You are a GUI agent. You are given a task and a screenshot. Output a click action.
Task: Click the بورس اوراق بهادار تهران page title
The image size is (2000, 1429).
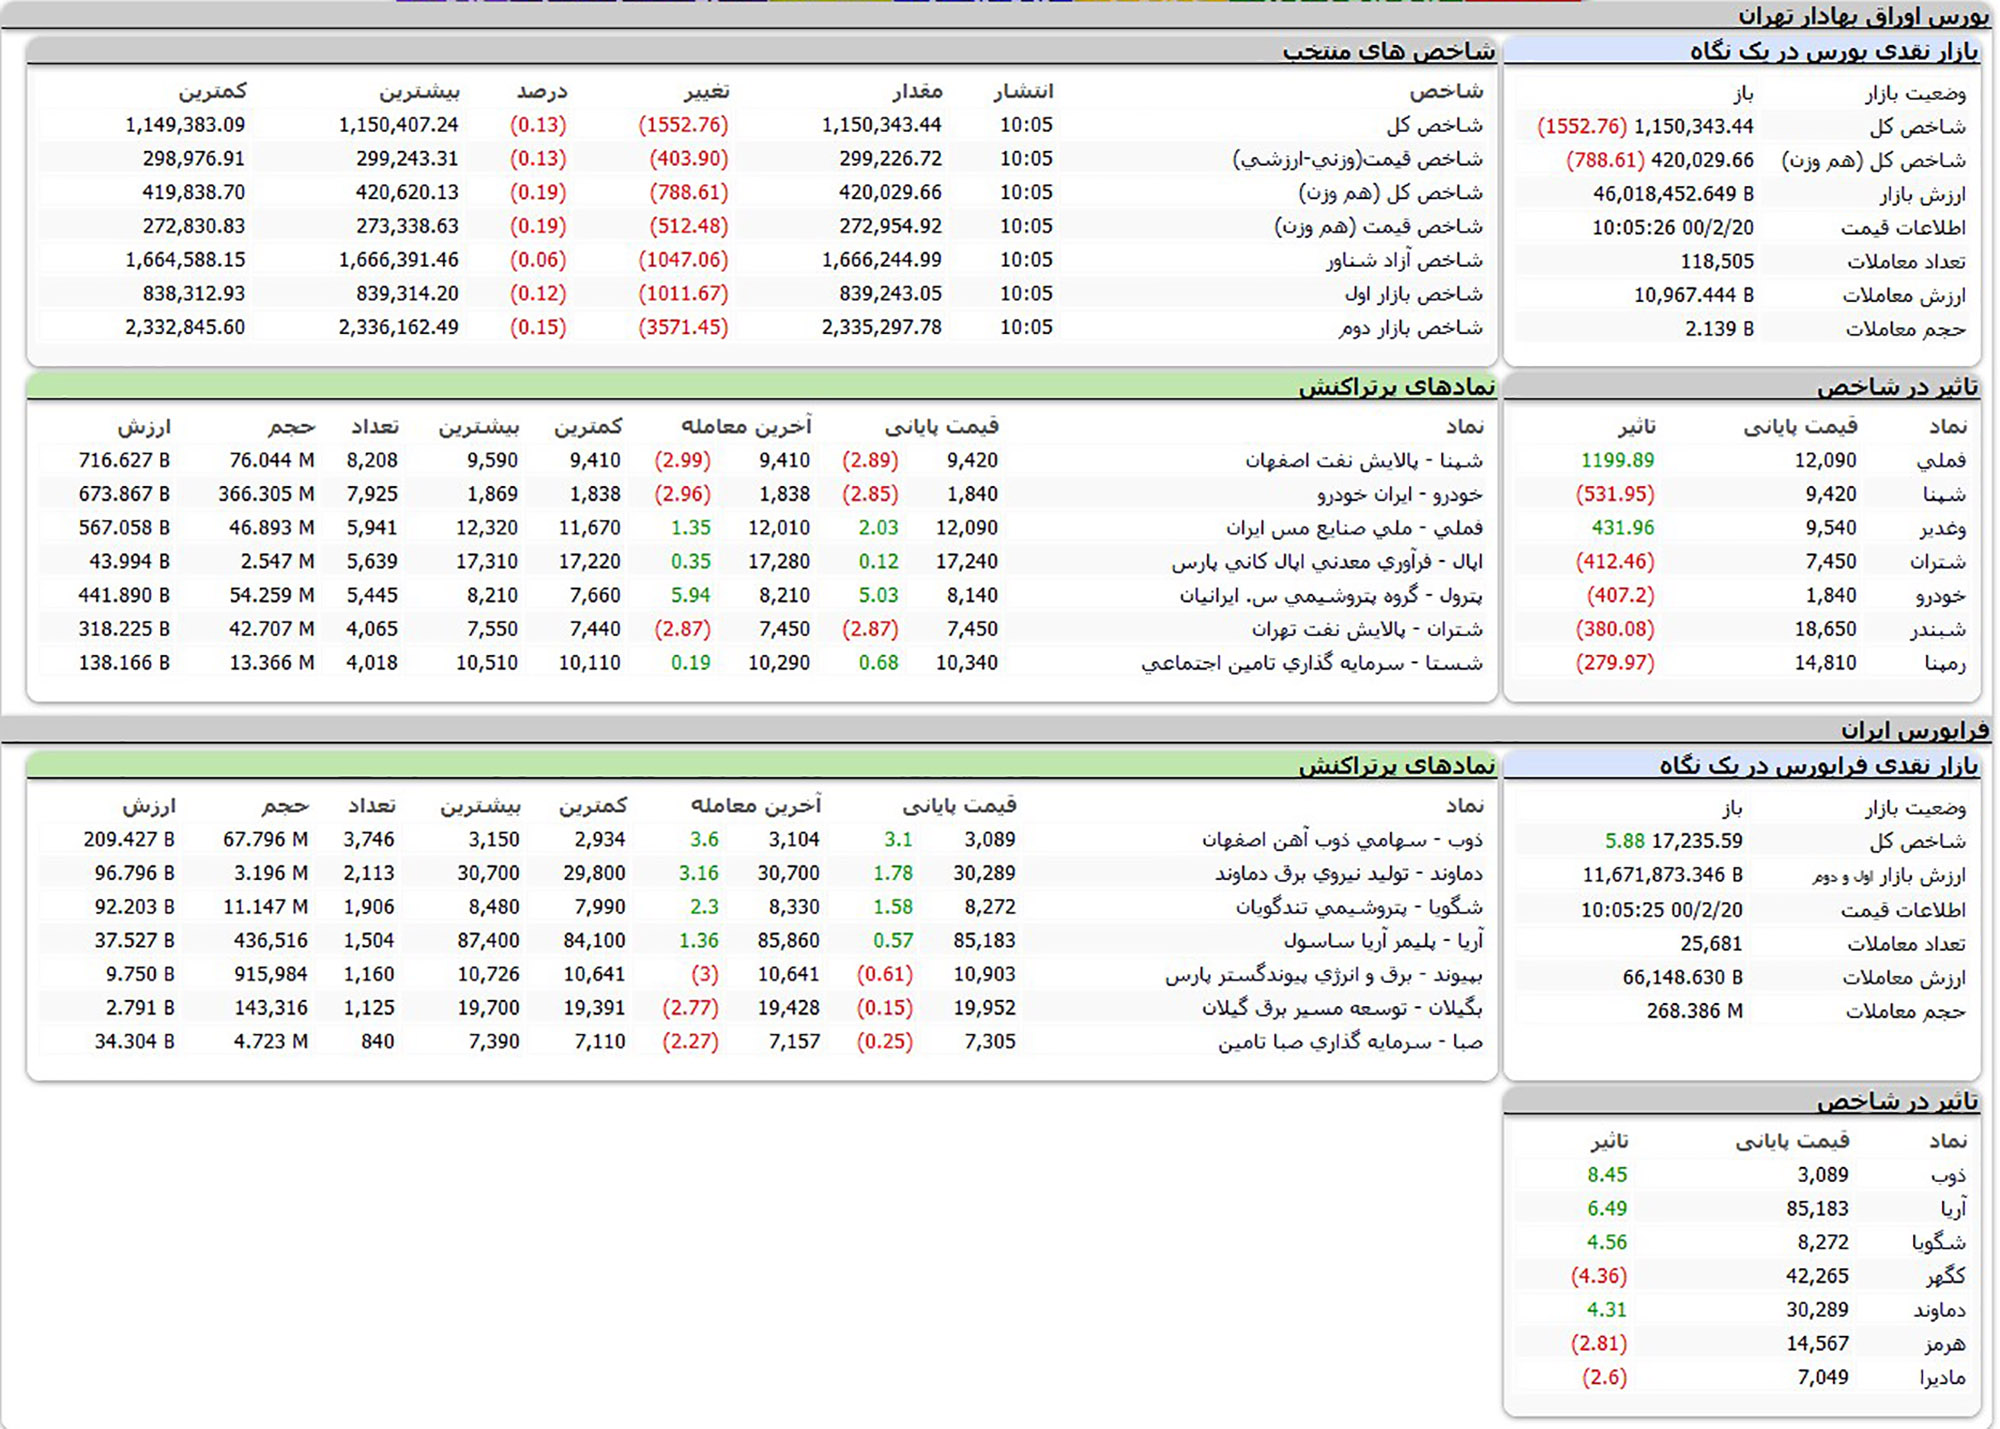1863,16
